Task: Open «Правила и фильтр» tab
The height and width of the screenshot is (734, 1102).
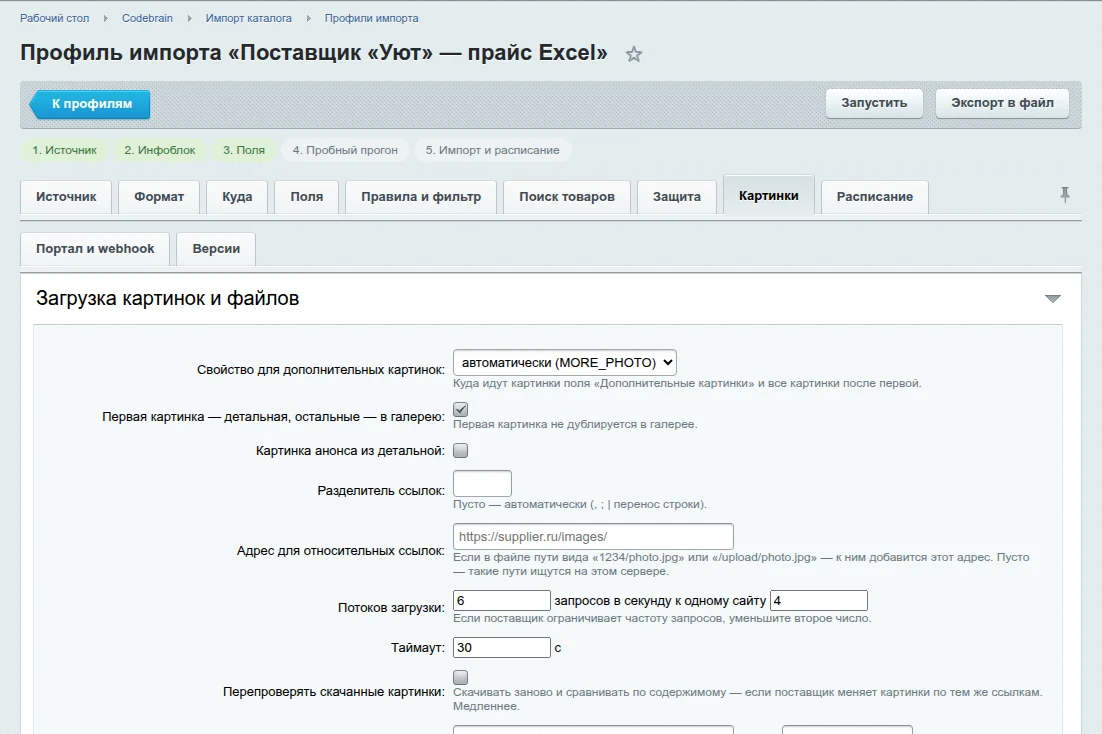Action: tap(421, 197)
